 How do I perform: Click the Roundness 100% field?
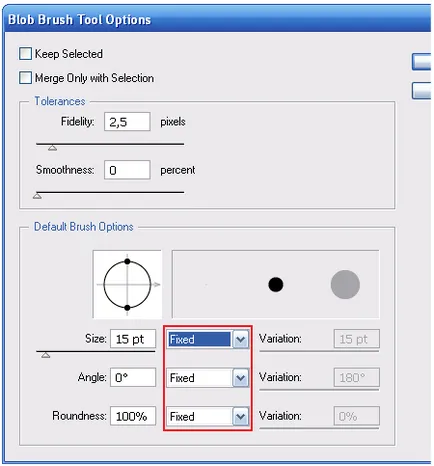pyautogui.click(x=133, y=416)
